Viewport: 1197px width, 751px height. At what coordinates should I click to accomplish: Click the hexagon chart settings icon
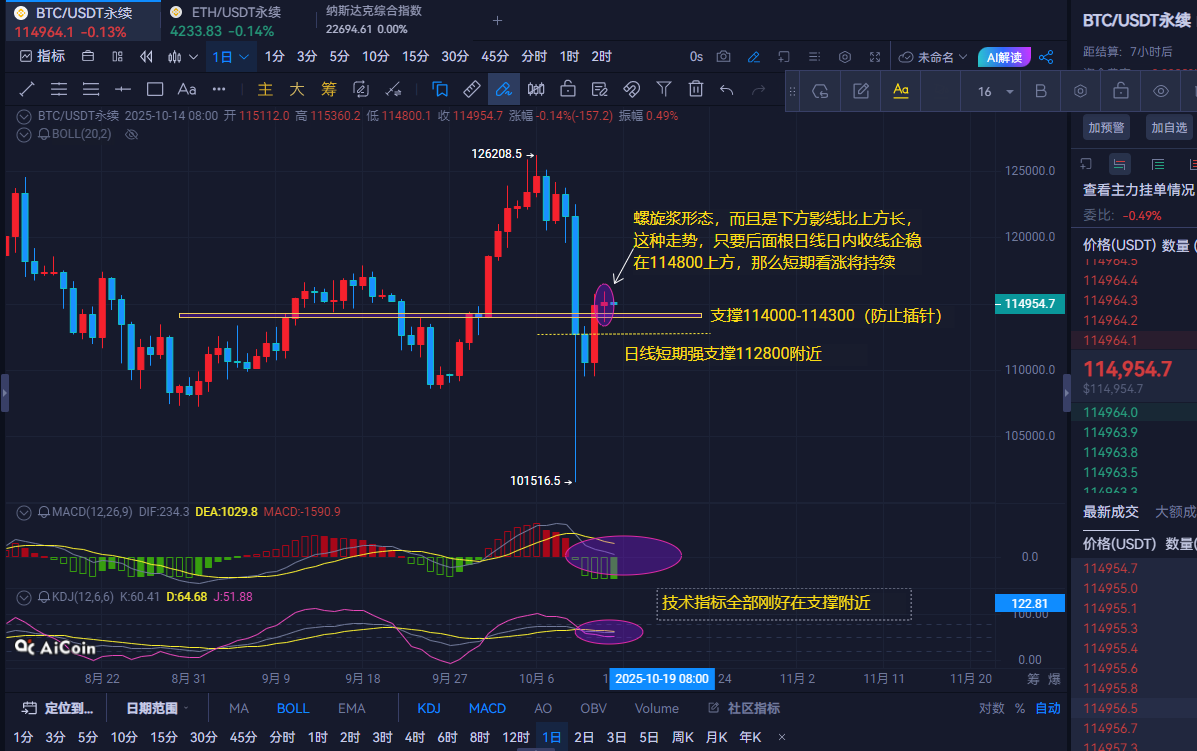[844, 56]
